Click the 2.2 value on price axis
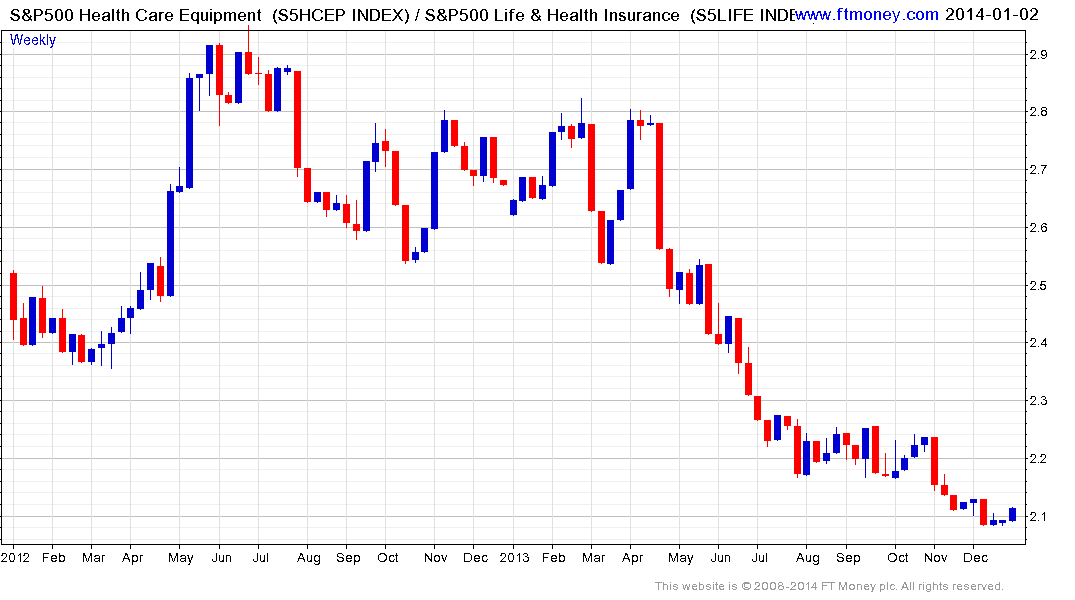The width and height of the screenshot is (1075, 600). 1038,459
